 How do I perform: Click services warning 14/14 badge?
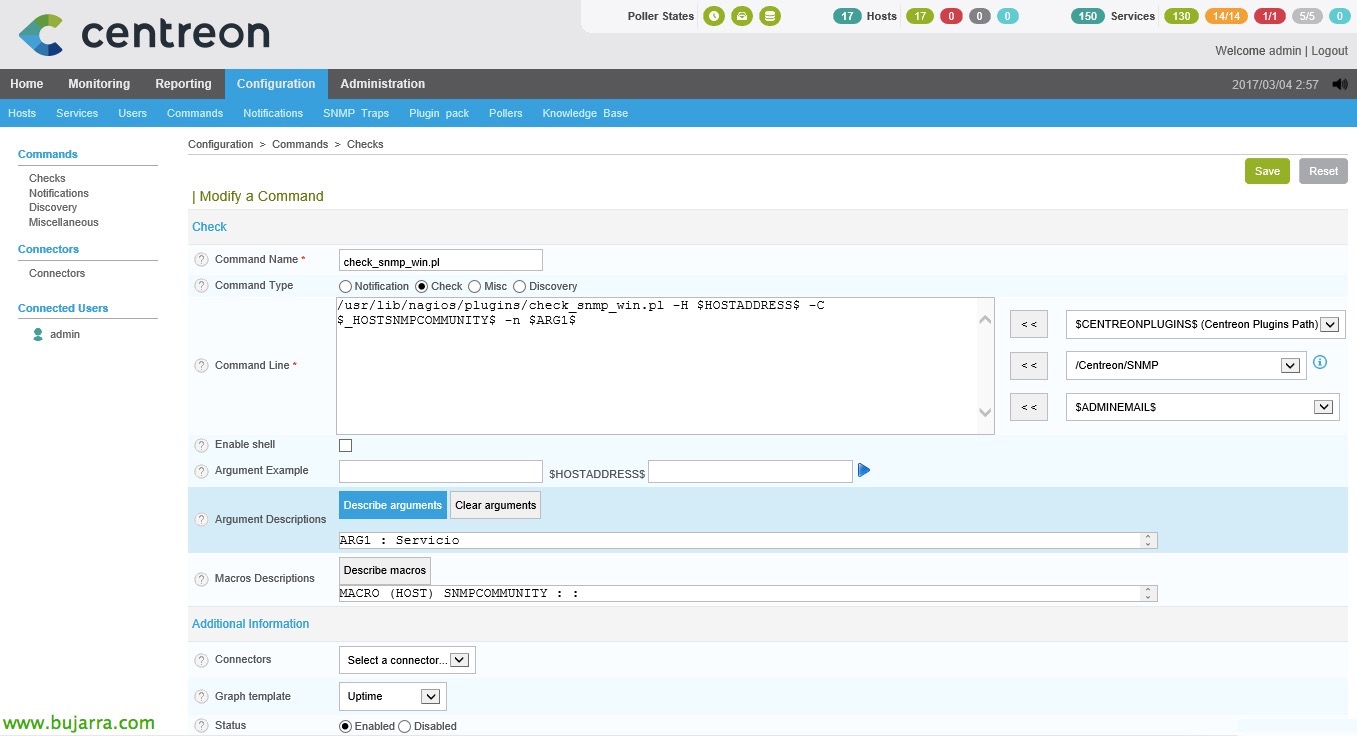[1226, 16]
